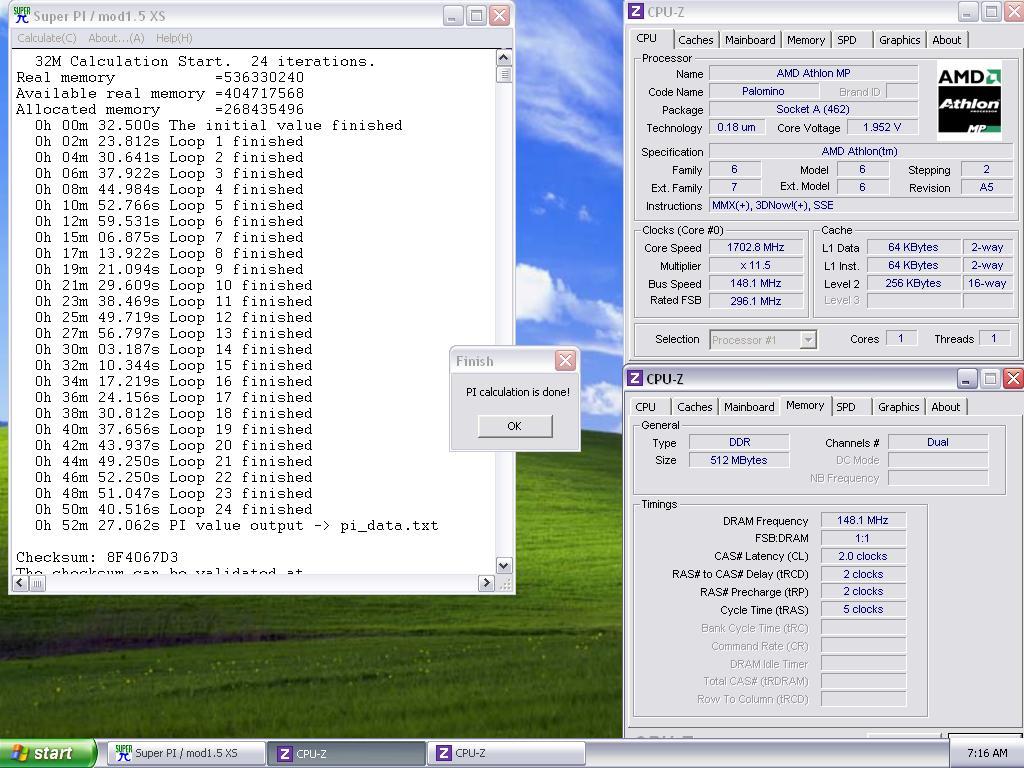Click the Multiplier value x 11.5
This screenshot has height=768, width=1024.
(x=756, y=265)
